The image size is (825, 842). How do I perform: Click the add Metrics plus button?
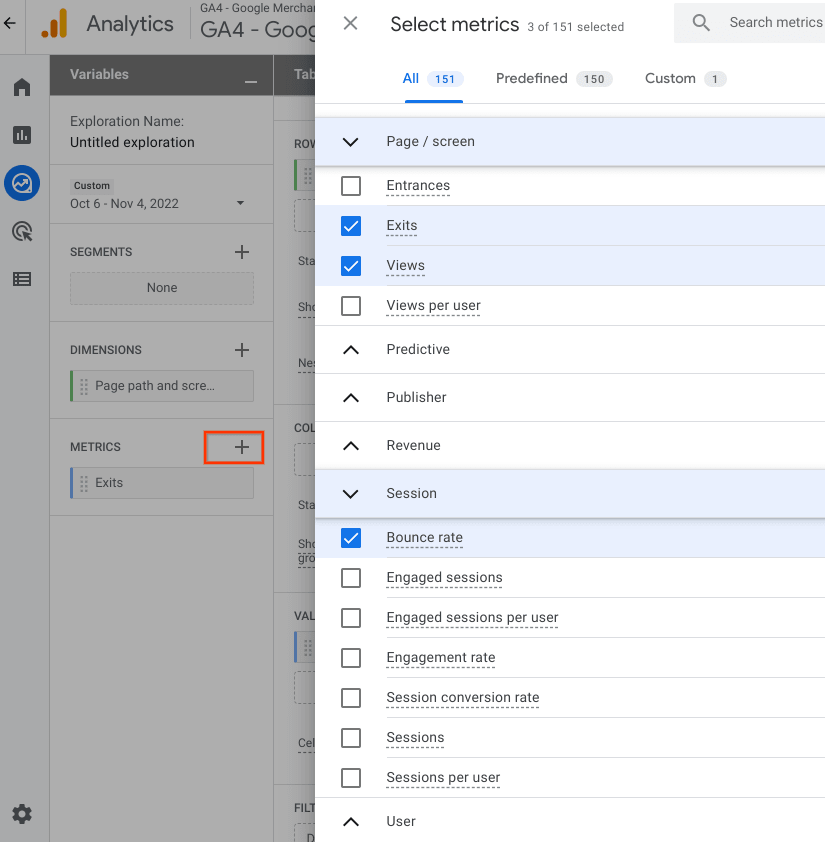[x=233, y=447]
